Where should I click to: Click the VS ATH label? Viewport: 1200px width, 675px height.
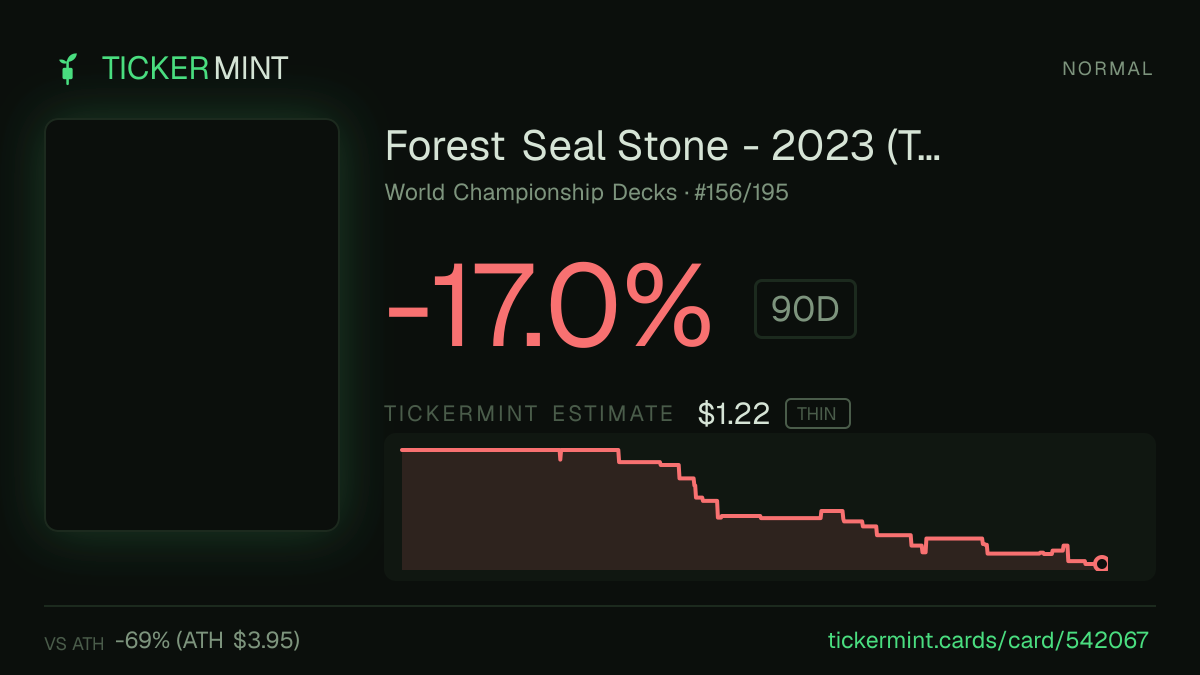74,644
